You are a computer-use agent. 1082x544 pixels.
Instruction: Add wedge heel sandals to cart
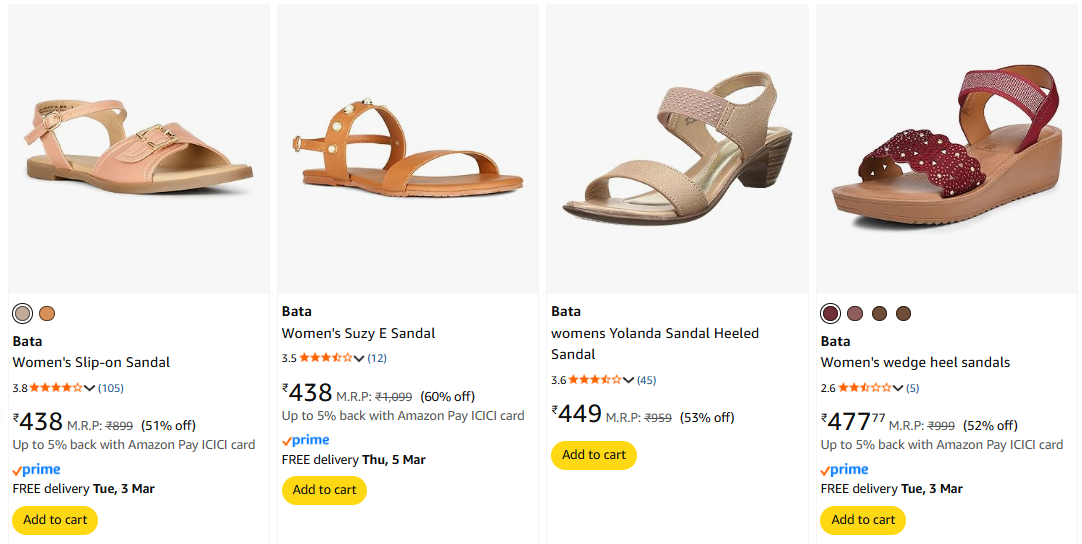[x=863, y=520]
